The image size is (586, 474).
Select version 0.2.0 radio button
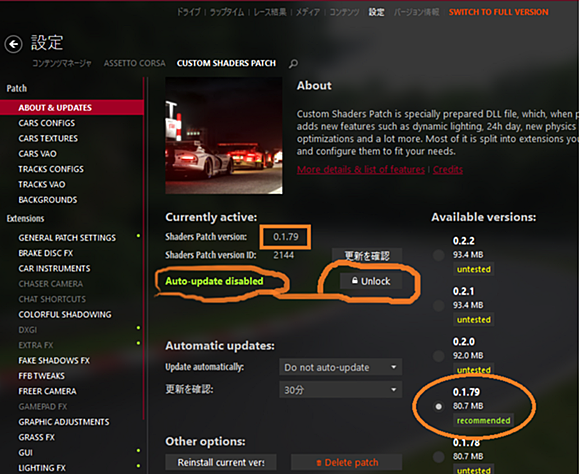pyautogui.click(x=438, y=356)
